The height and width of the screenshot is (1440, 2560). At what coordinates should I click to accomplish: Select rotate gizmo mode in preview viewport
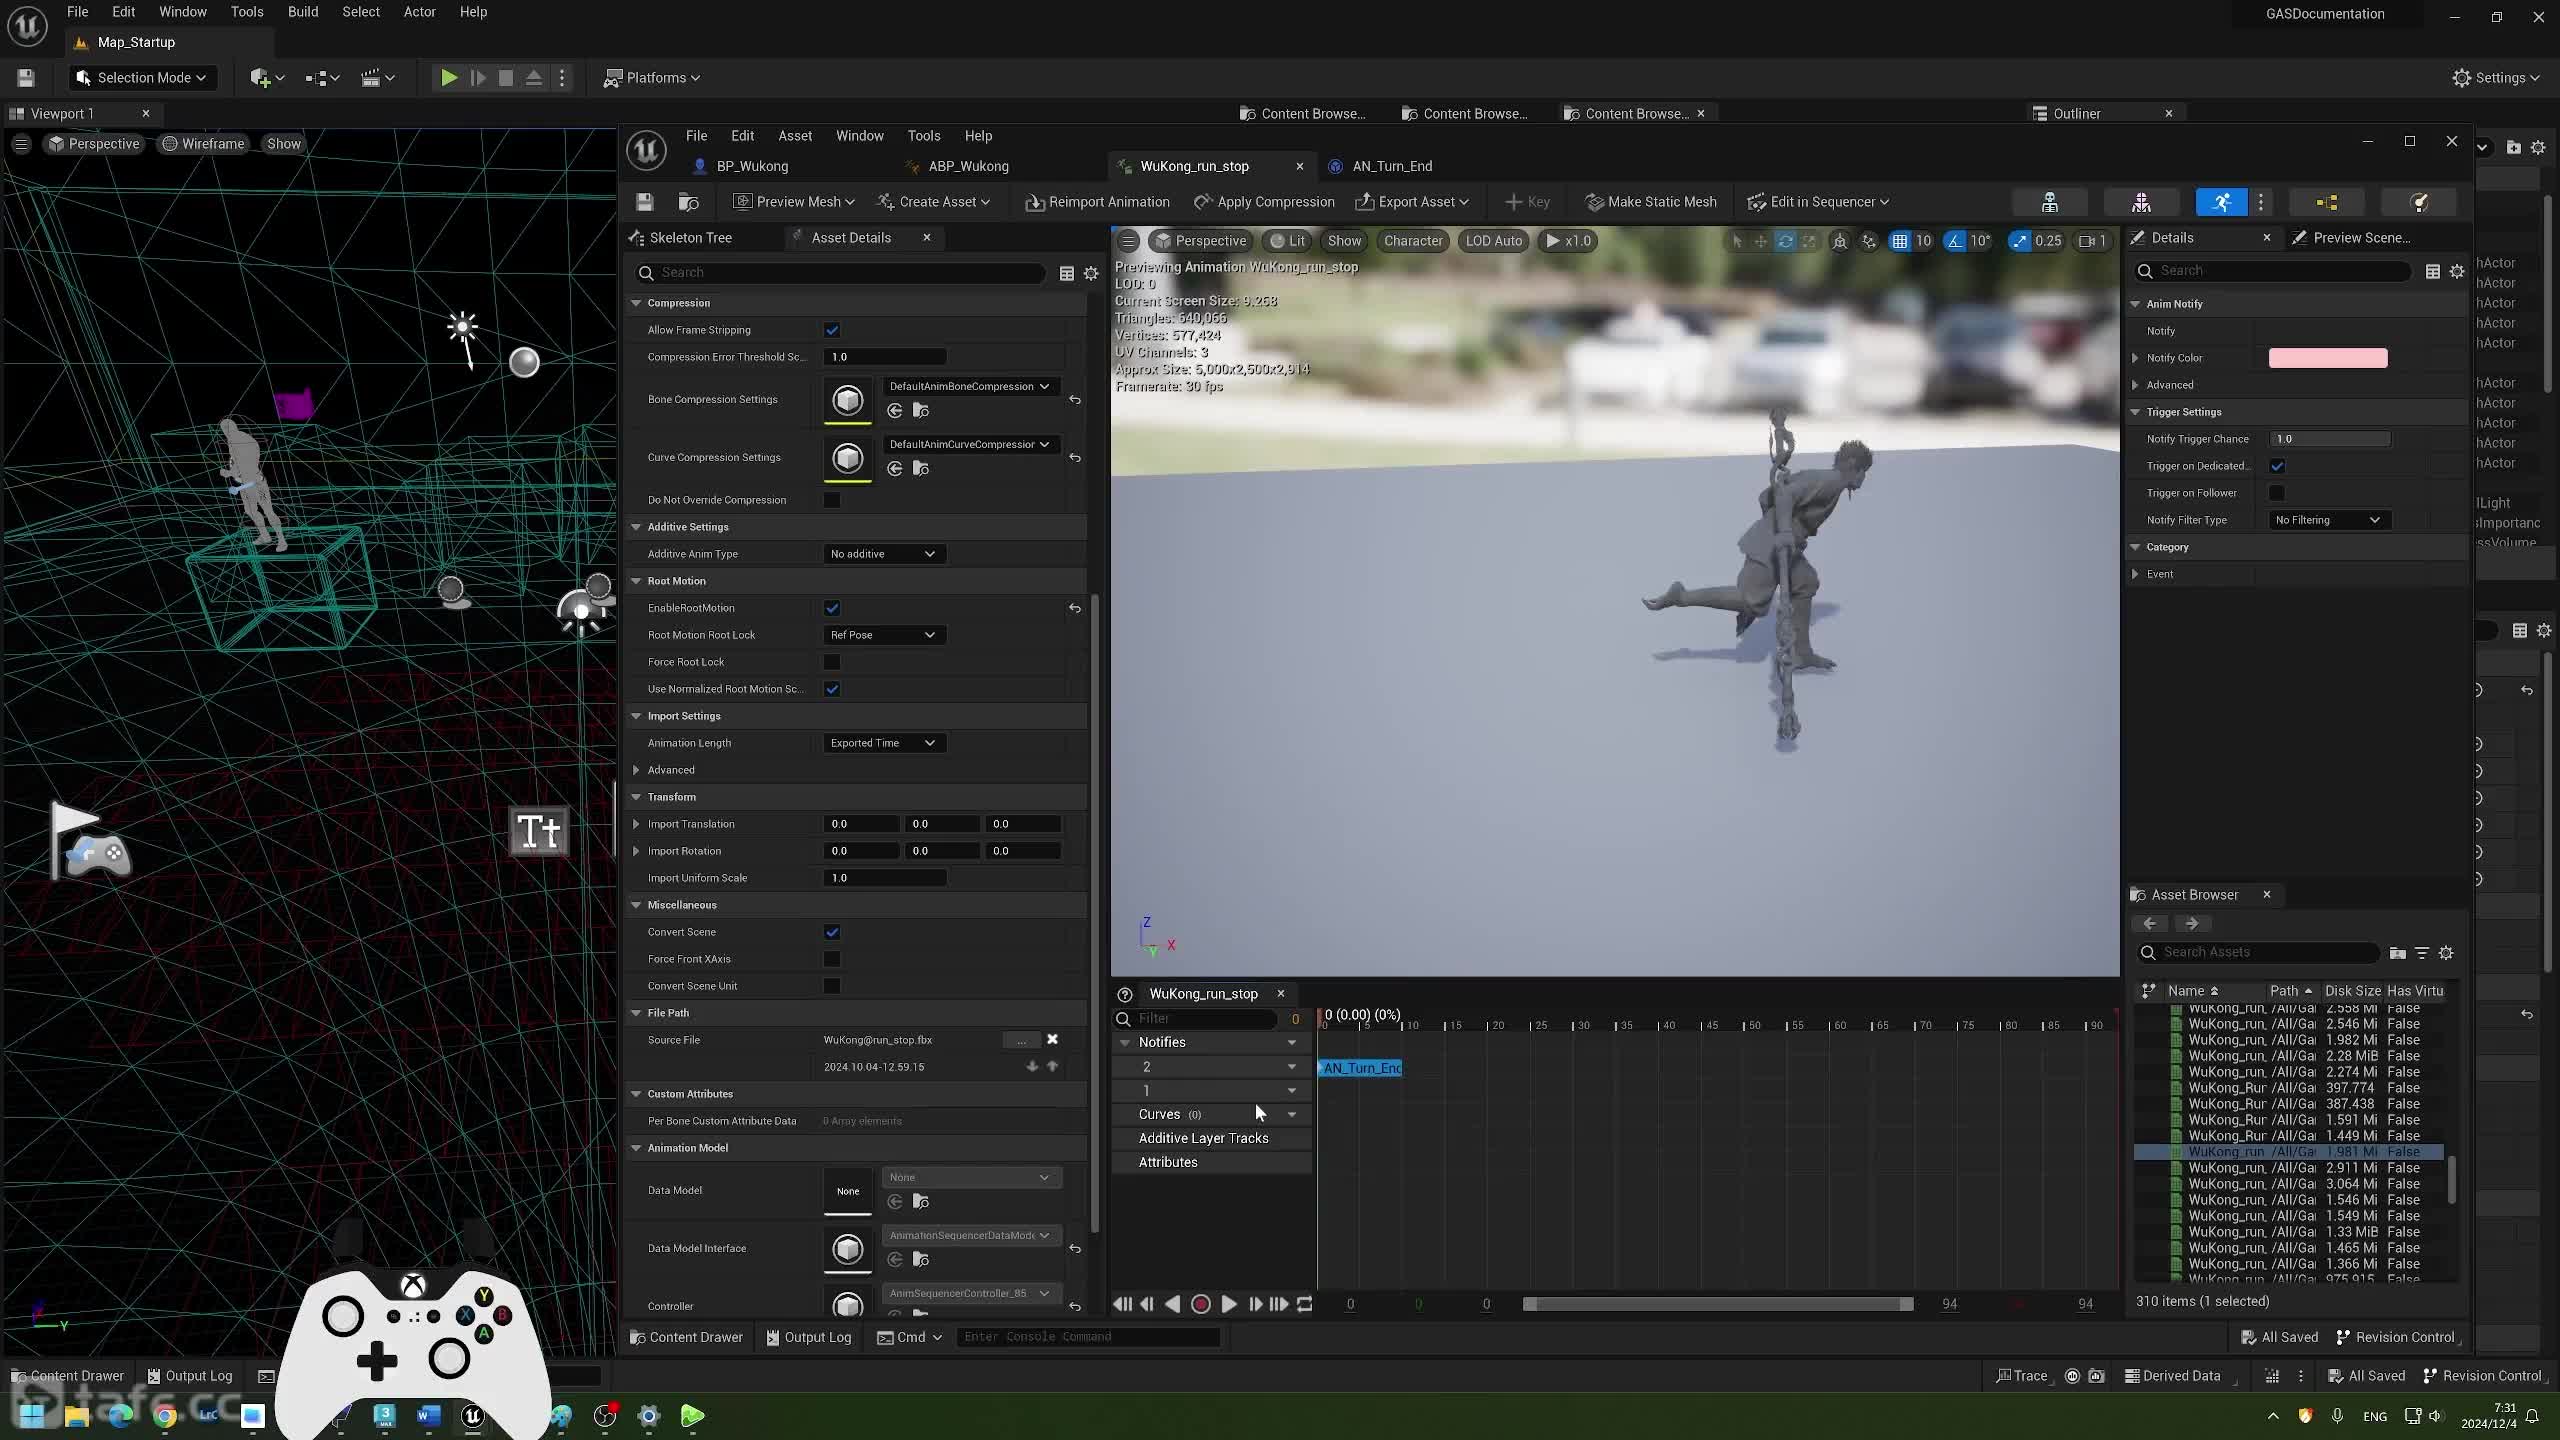pyautogui.click(x=1785, y=241)
